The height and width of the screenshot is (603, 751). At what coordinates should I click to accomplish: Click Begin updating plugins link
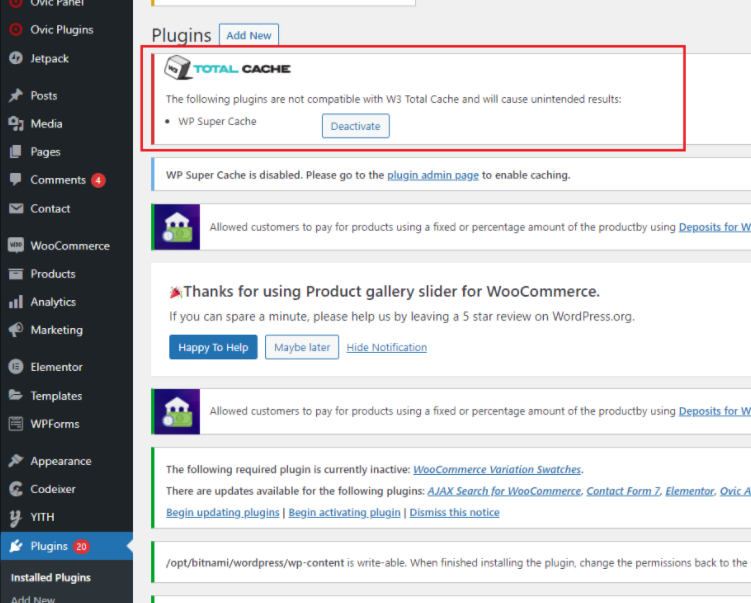[x=223, y=512]
